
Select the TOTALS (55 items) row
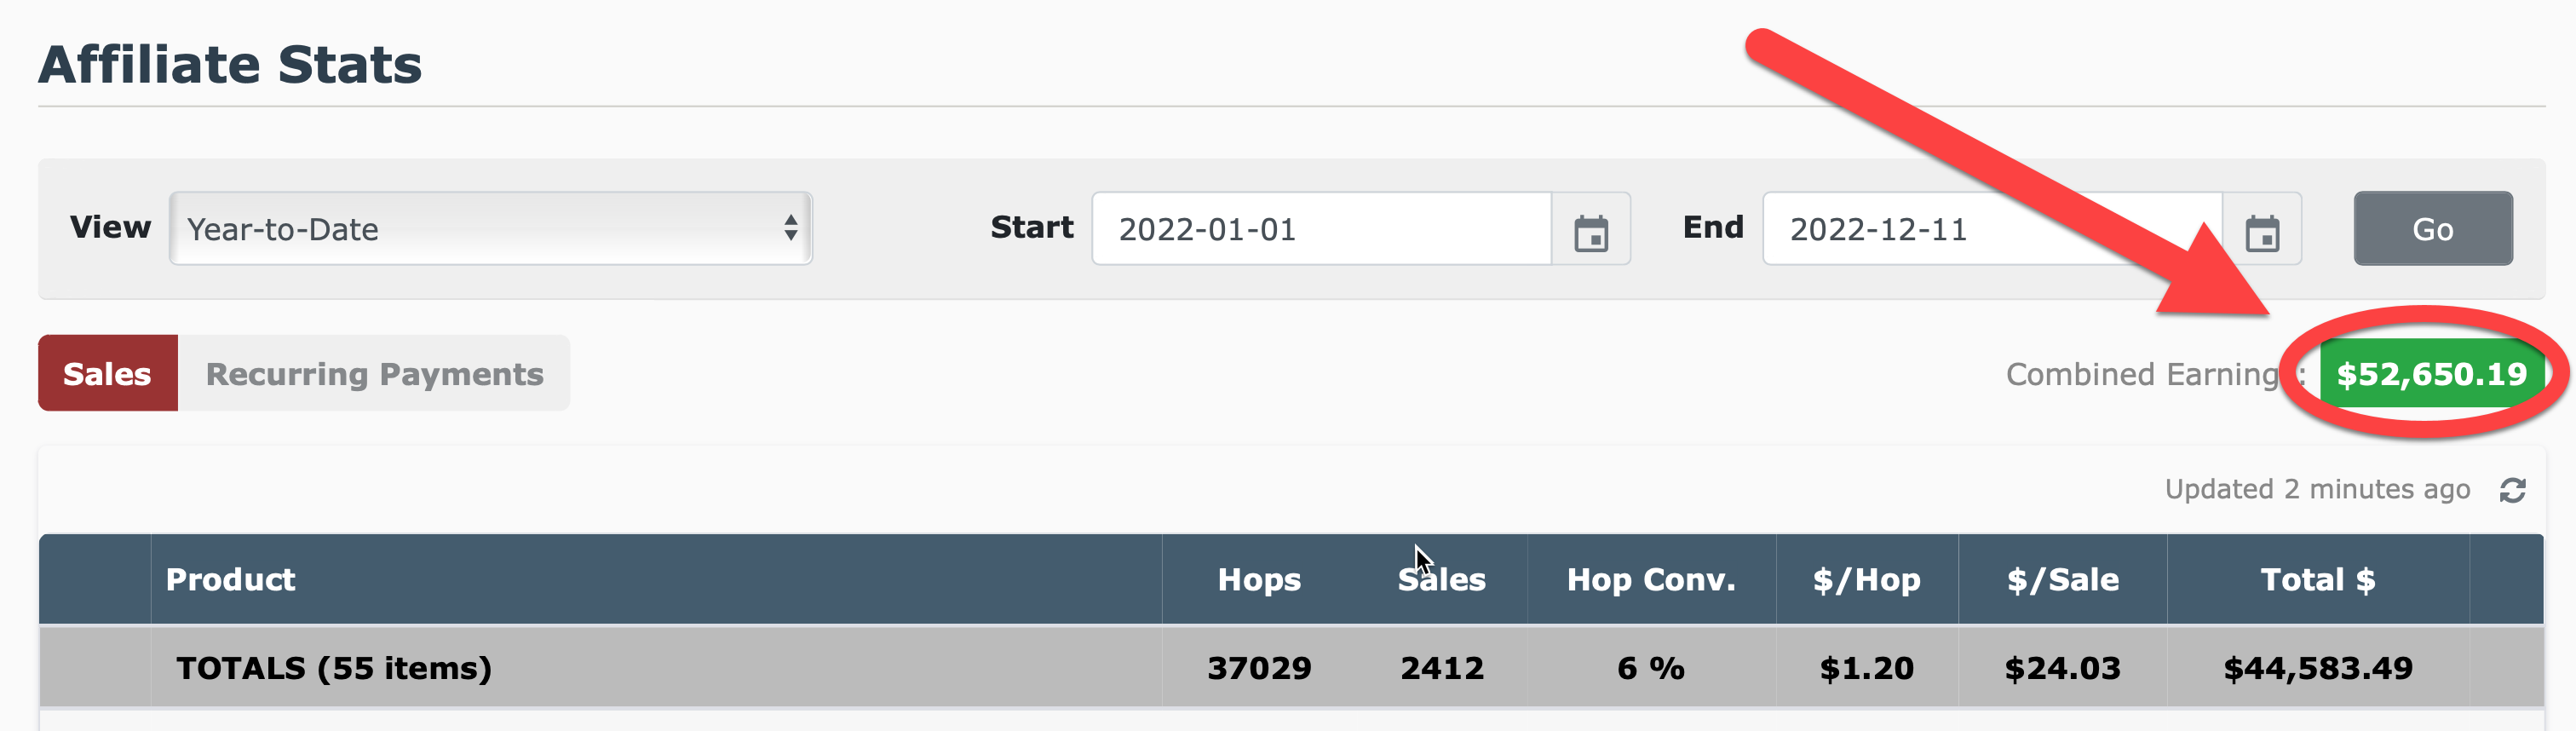click(x=1291, y=668)
